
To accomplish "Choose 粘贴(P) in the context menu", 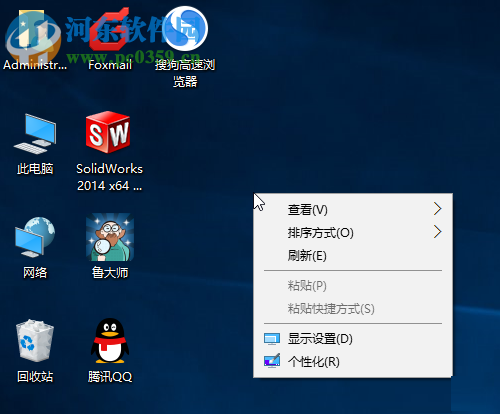I will 353,286.
